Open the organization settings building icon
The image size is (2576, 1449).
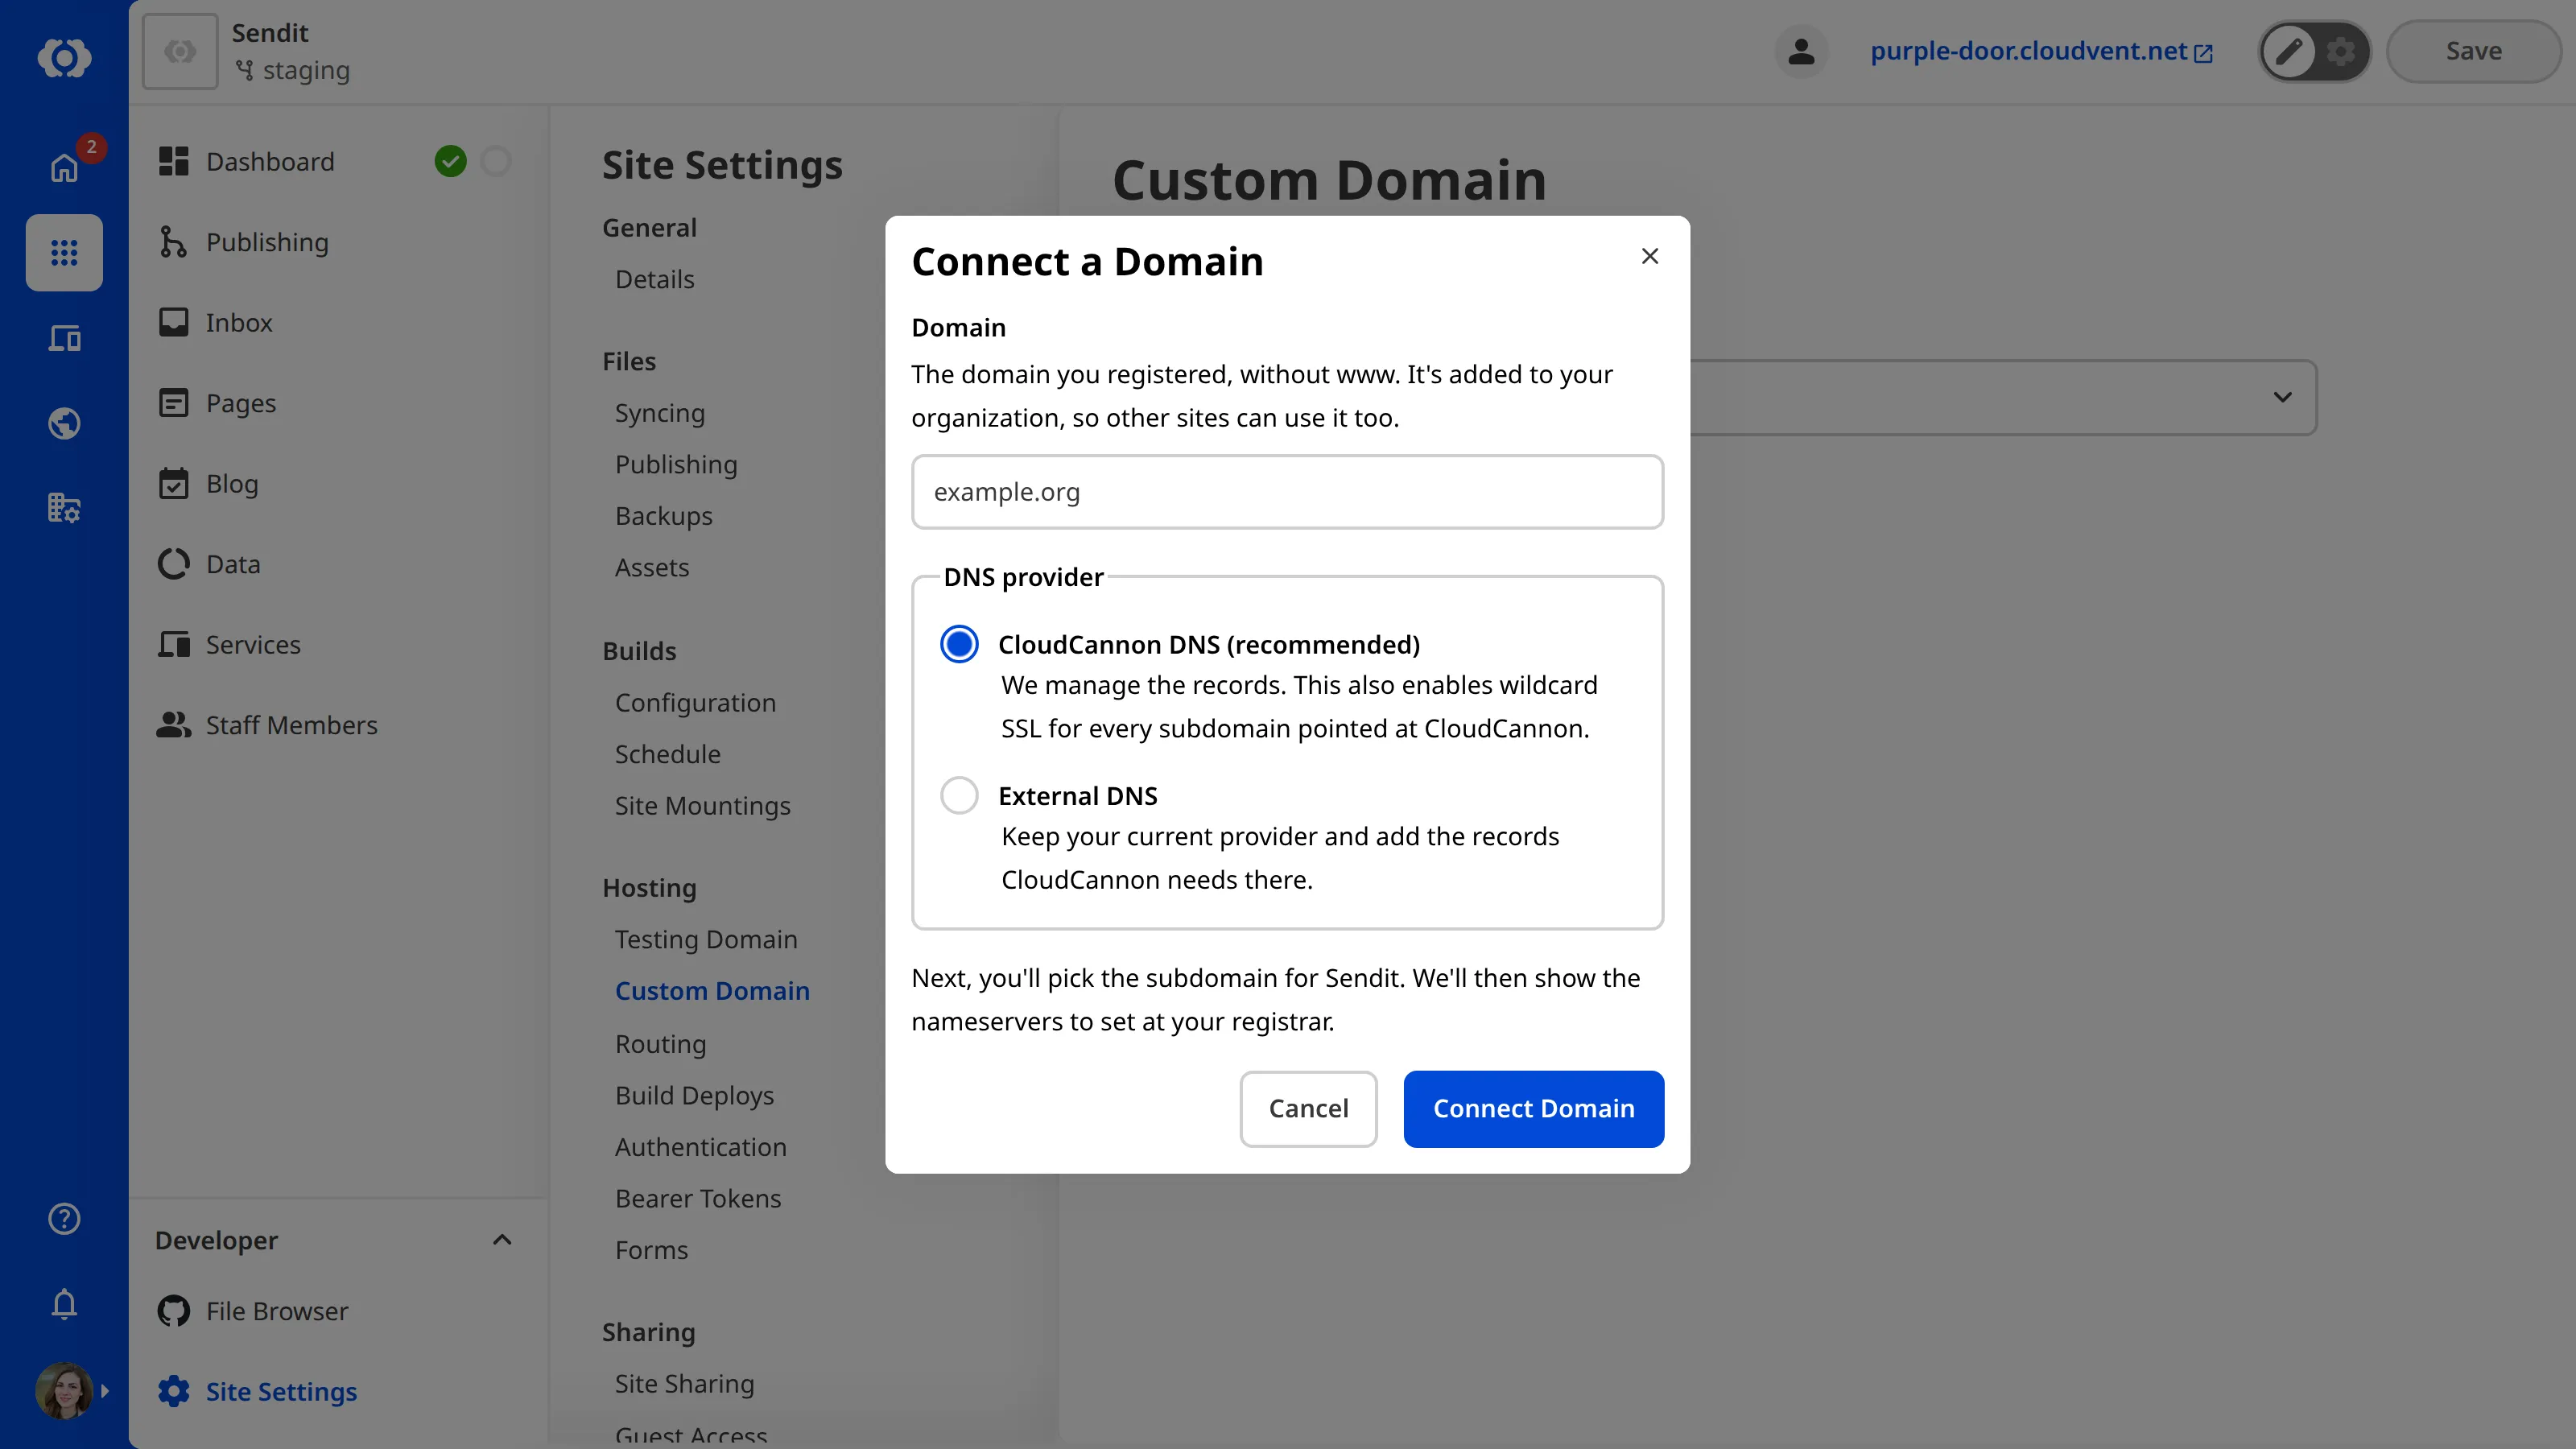[x=64, y=508]
